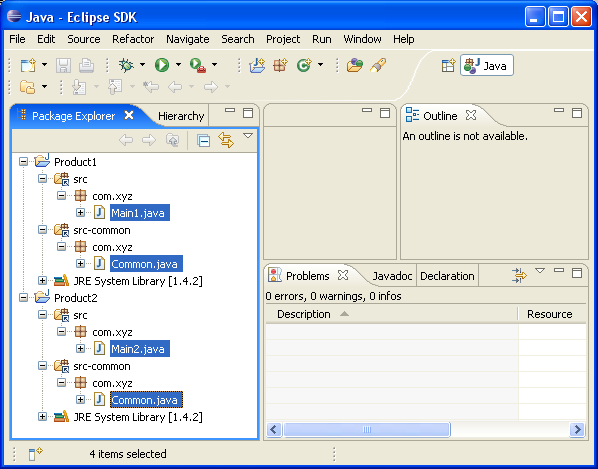
Task: Click the Problems horizontal scrollbar thumb
Action: coord(367,430)
